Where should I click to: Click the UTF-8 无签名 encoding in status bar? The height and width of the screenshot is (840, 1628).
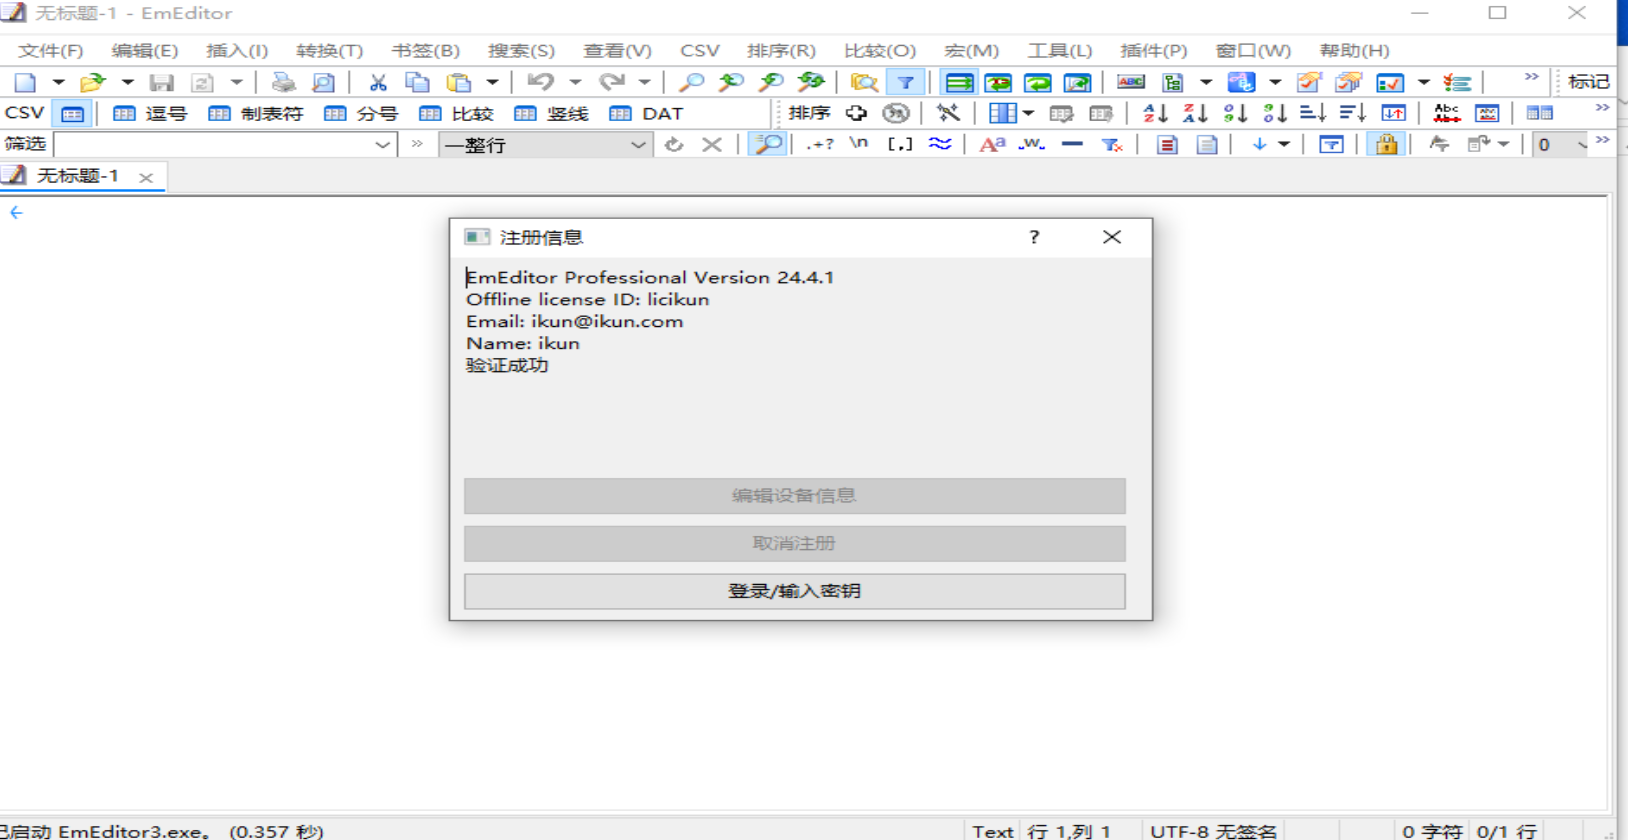1213,831
